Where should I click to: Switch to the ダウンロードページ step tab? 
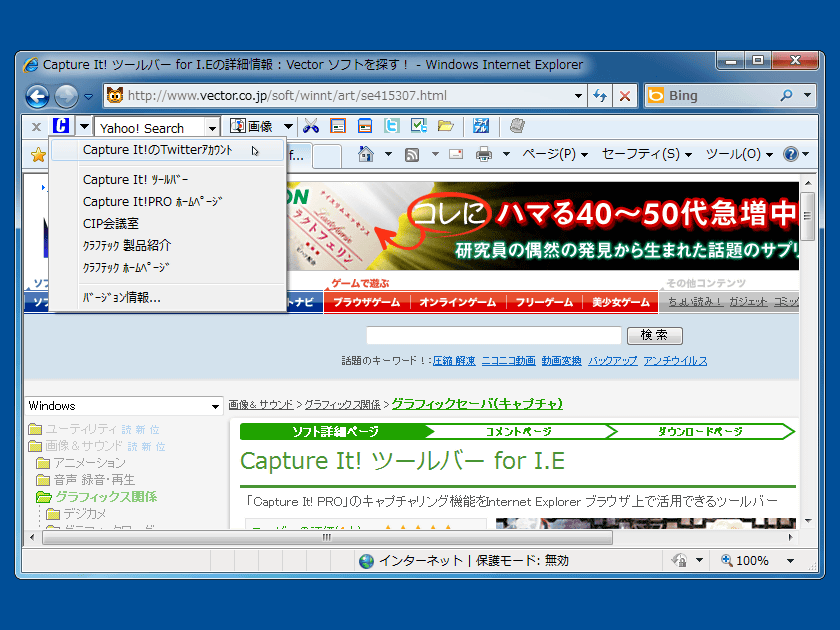click(700, 431)
